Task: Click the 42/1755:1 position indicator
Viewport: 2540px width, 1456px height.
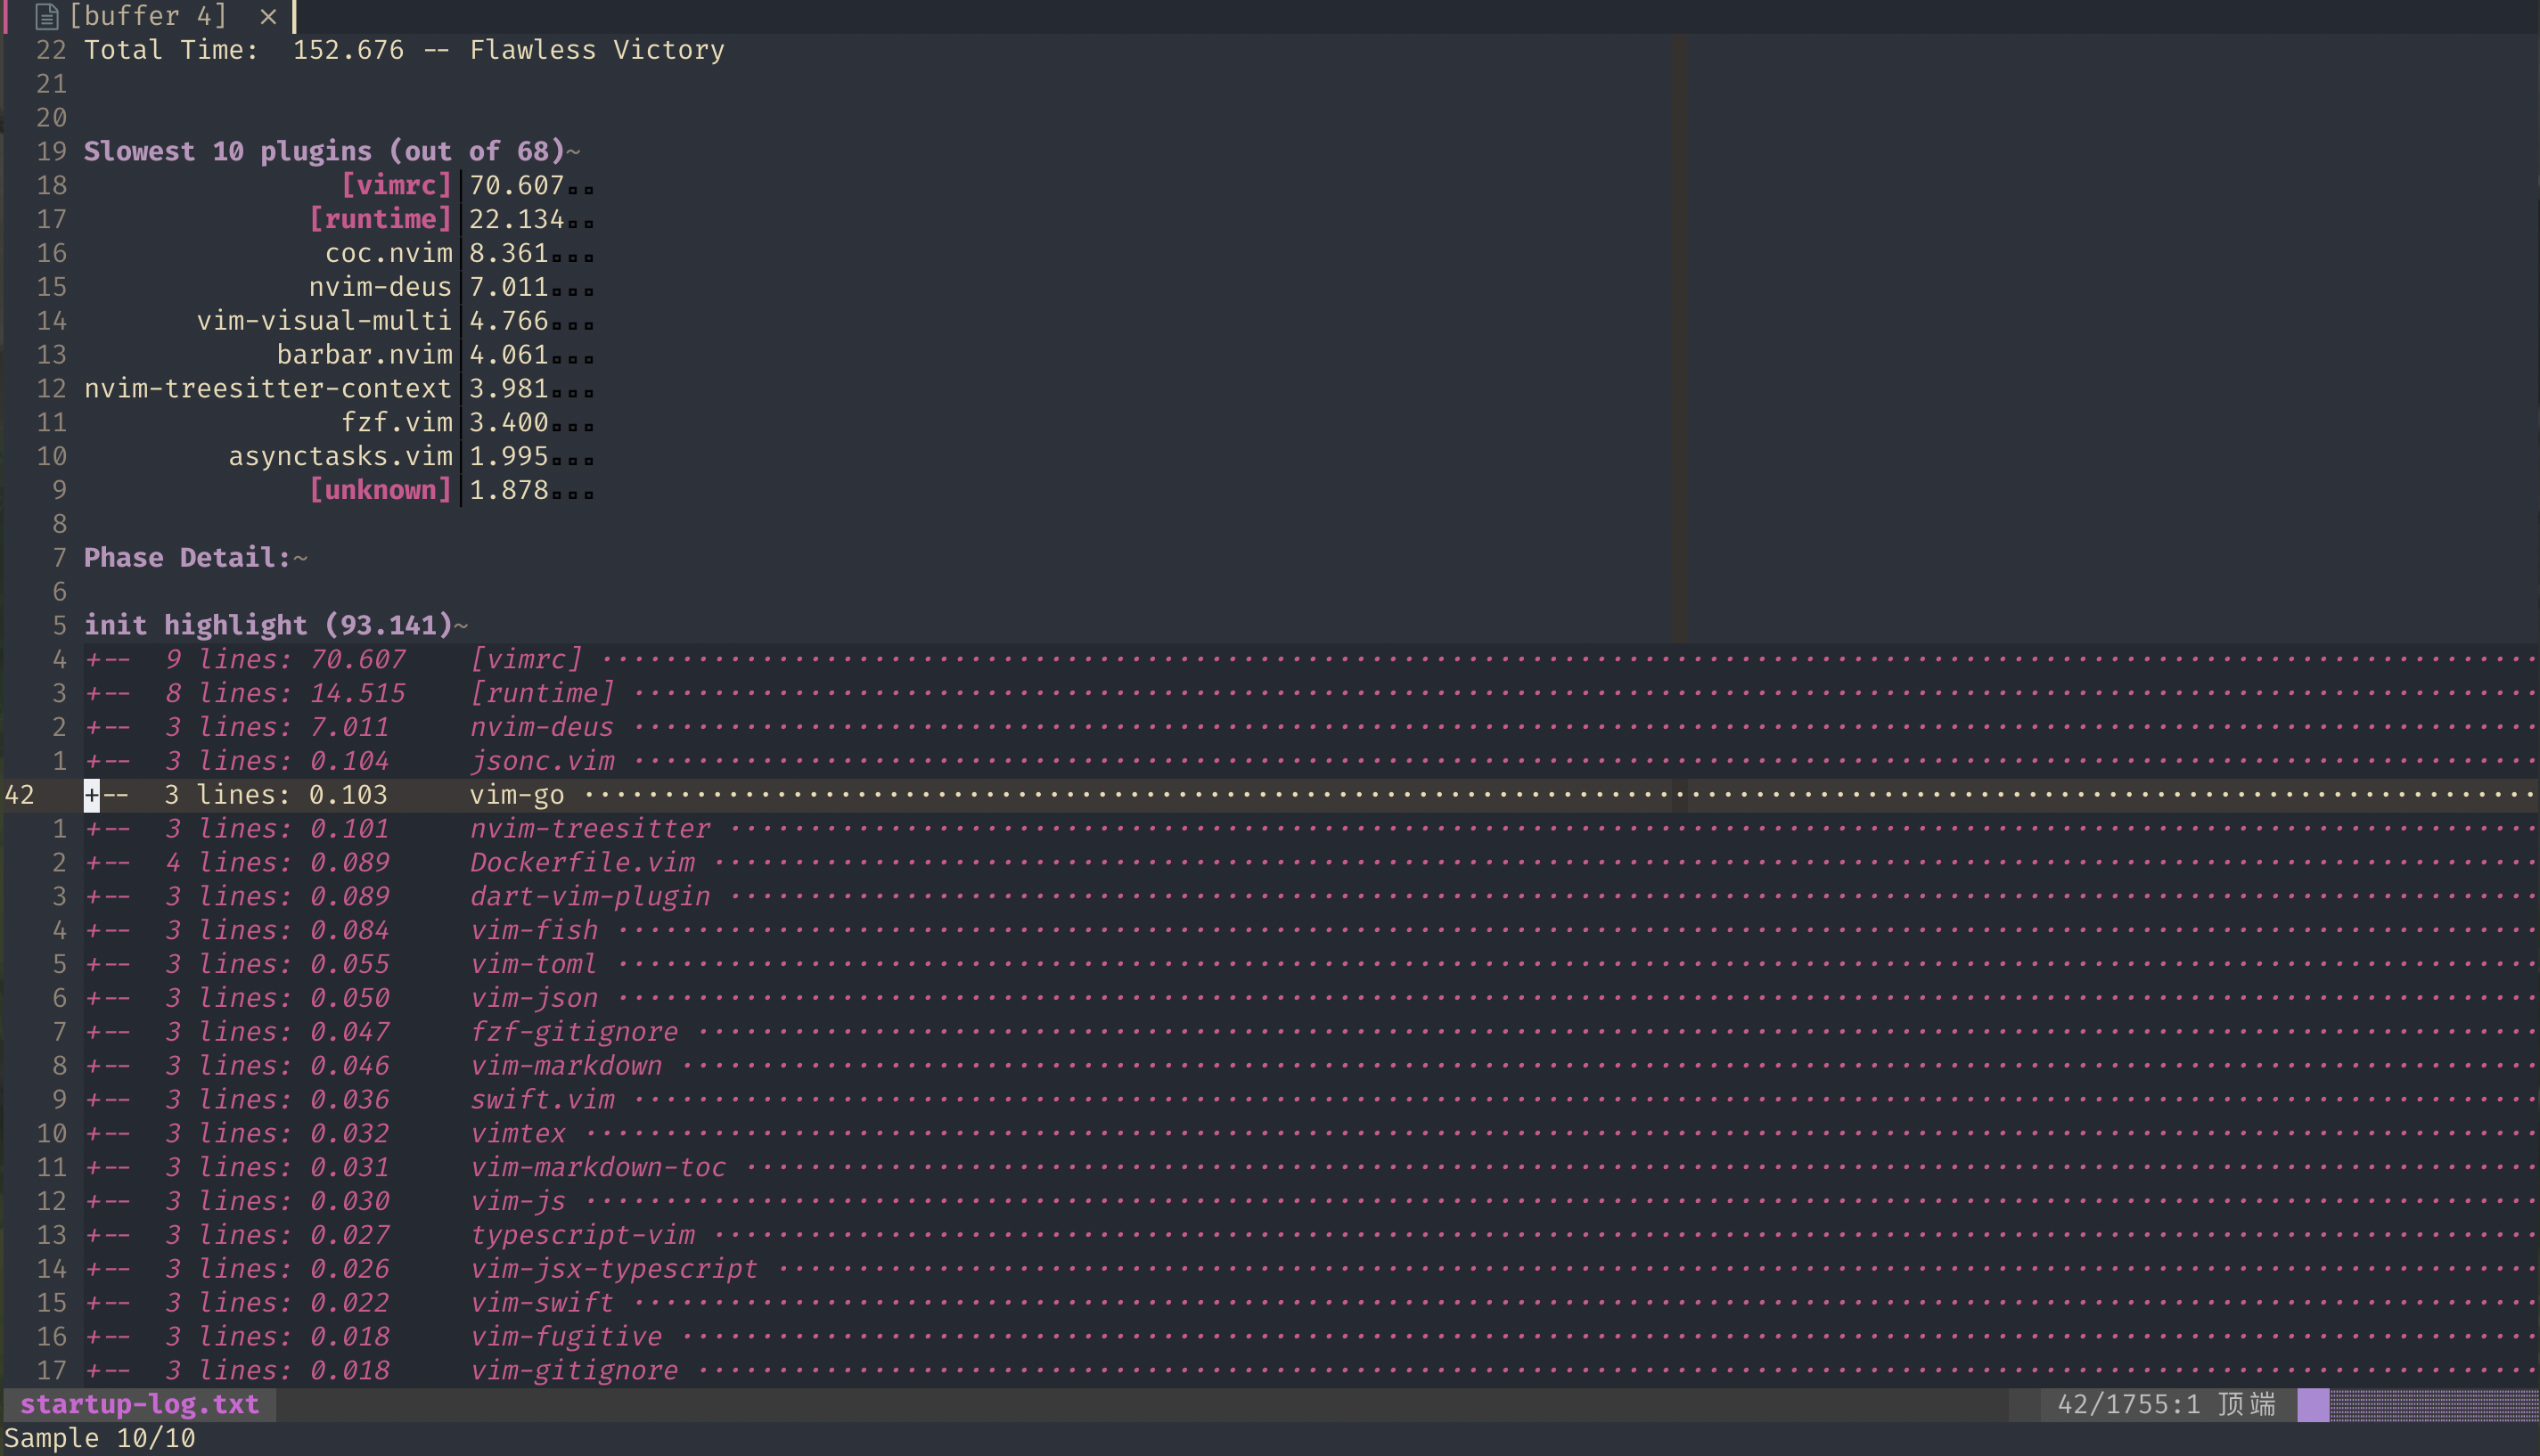Action: [2128, 1405]
